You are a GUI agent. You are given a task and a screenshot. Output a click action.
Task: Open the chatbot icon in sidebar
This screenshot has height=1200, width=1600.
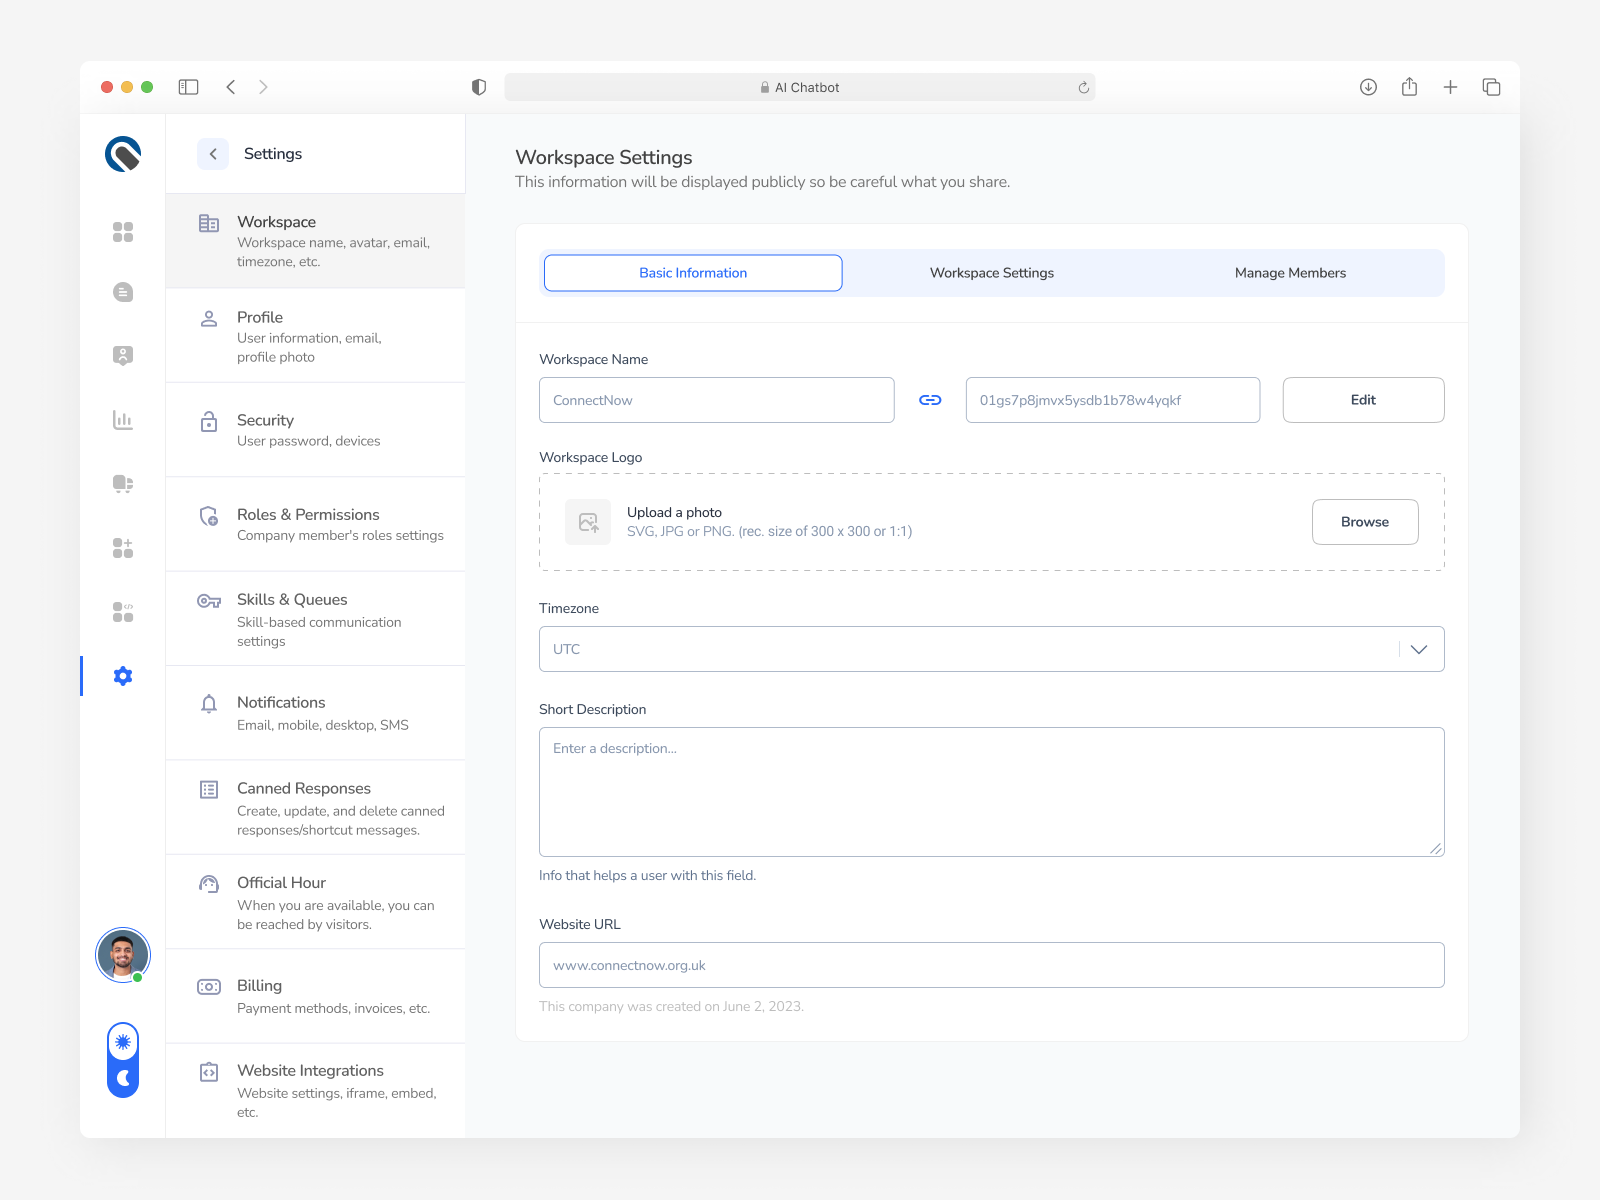click(122, 483)
